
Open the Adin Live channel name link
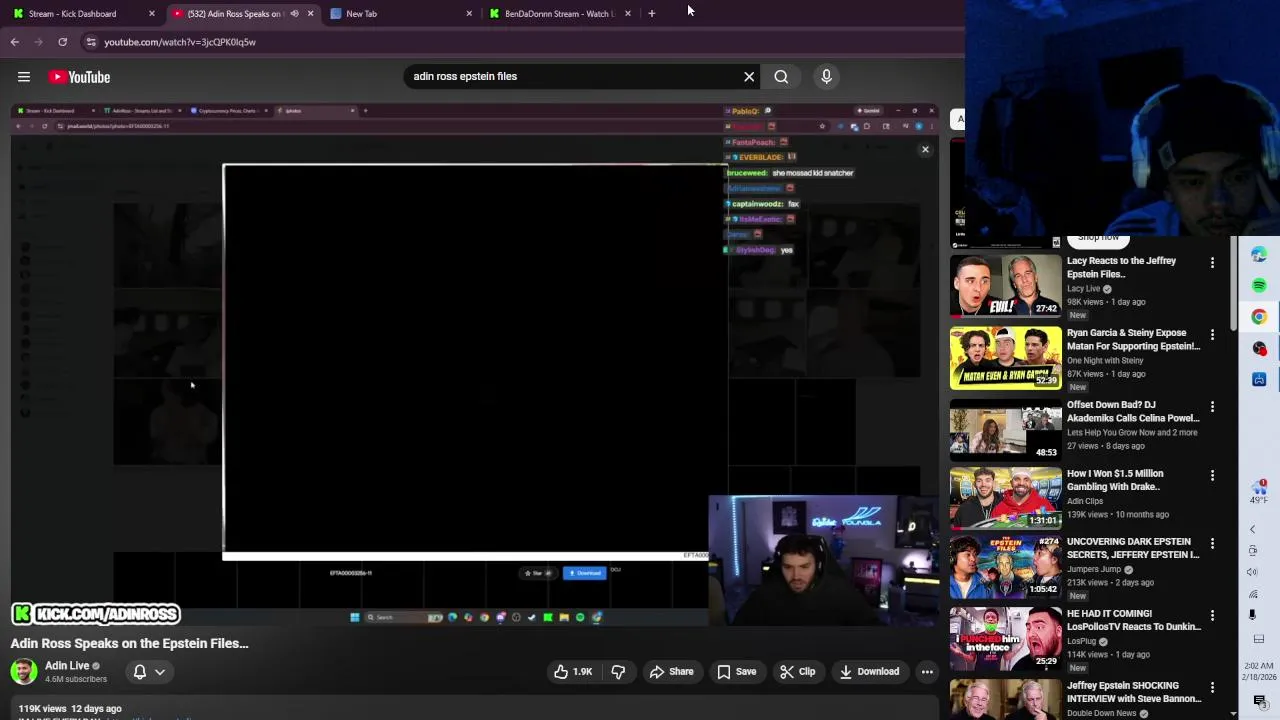(67, 666)
